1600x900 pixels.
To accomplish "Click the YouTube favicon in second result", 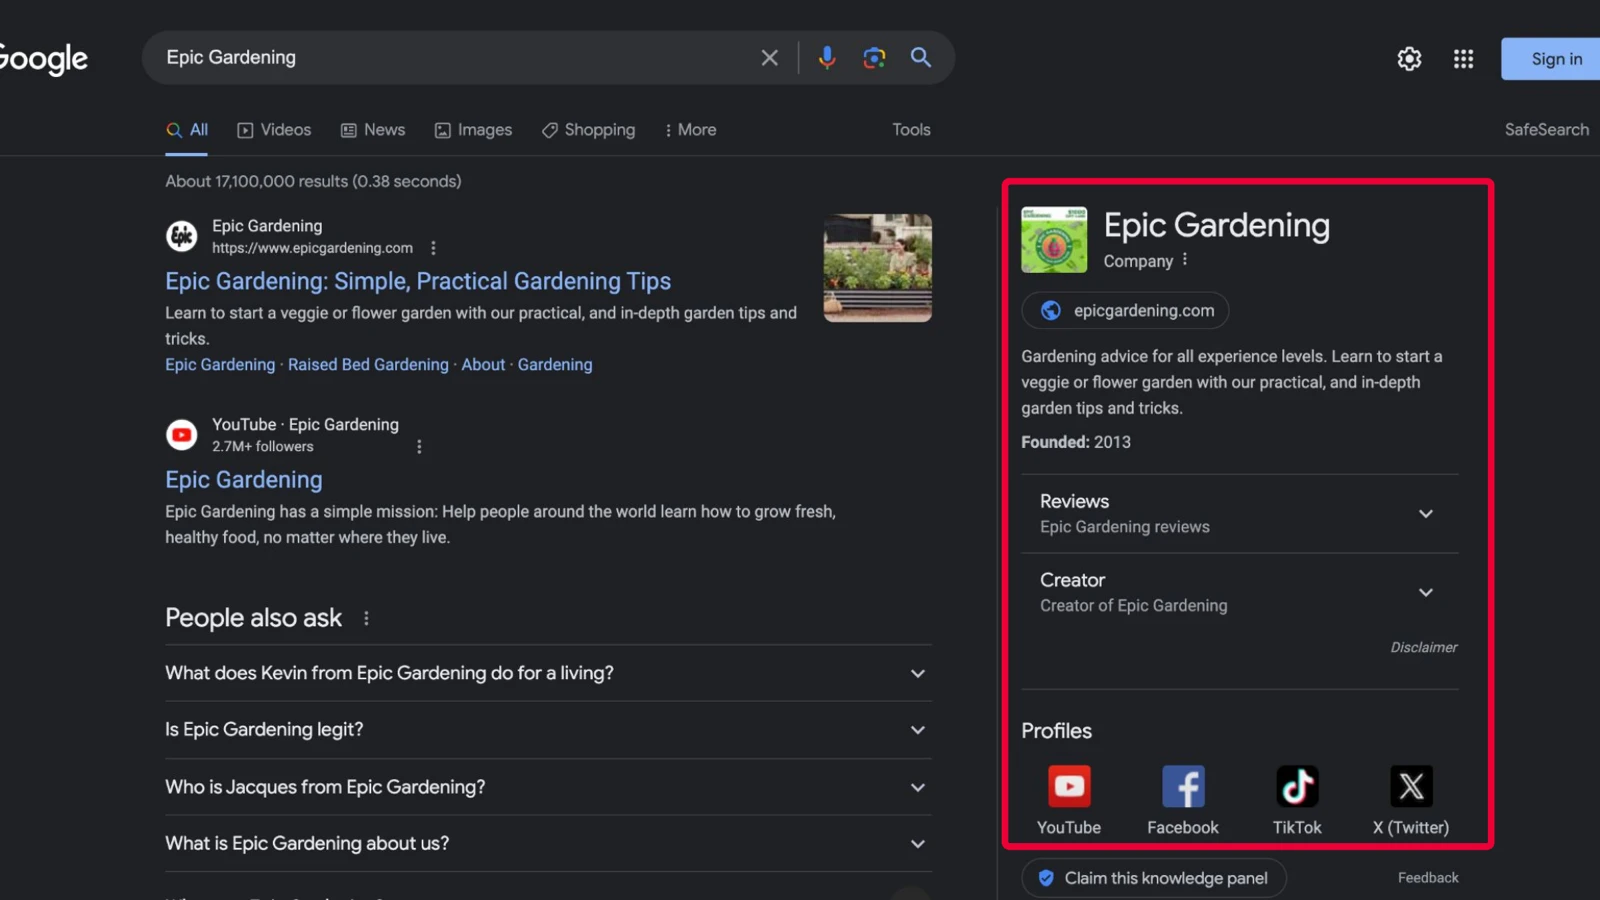I will click(181, 434).
